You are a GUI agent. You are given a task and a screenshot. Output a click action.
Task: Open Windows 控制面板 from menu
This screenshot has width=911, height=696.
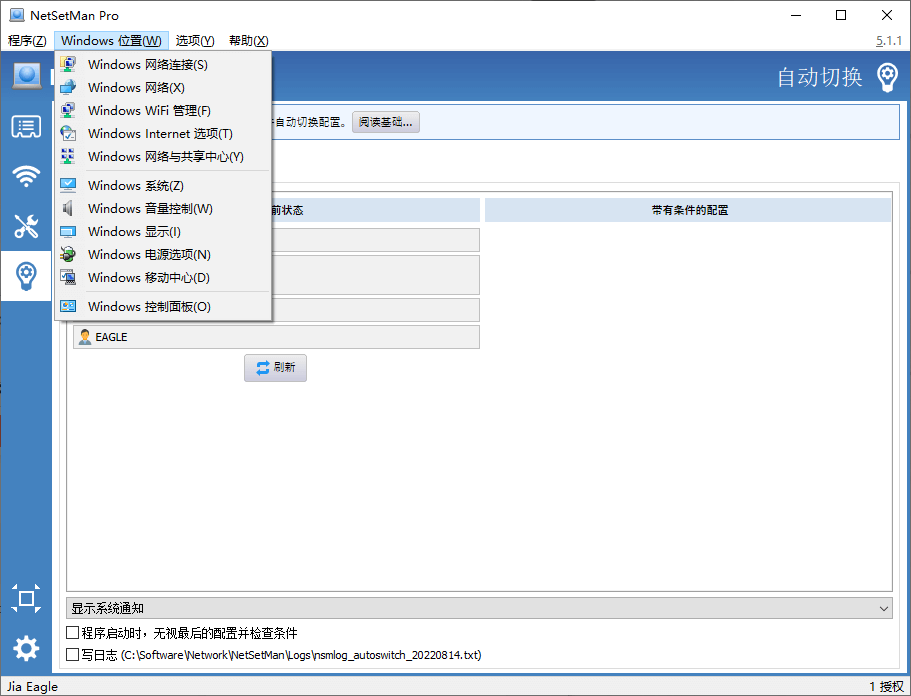point(163,306)
